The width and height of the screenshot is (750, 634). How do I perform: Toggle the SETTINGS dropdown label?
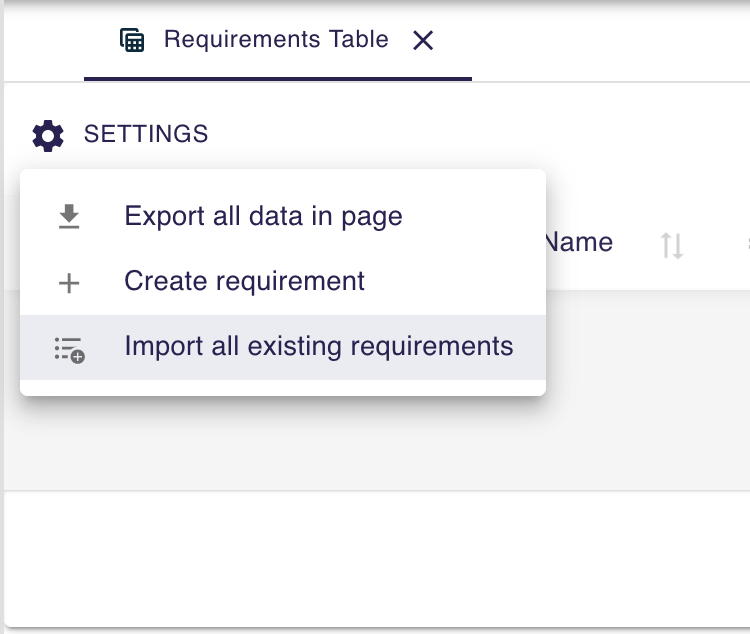pyautogui.click(x=146, y=134)
